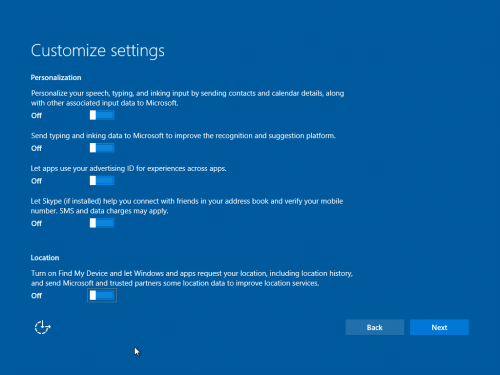Image resolution: width=500 pixels, height=375 pixels.
Task: Click the speech, typing personalization description
Action: (187, 98)
